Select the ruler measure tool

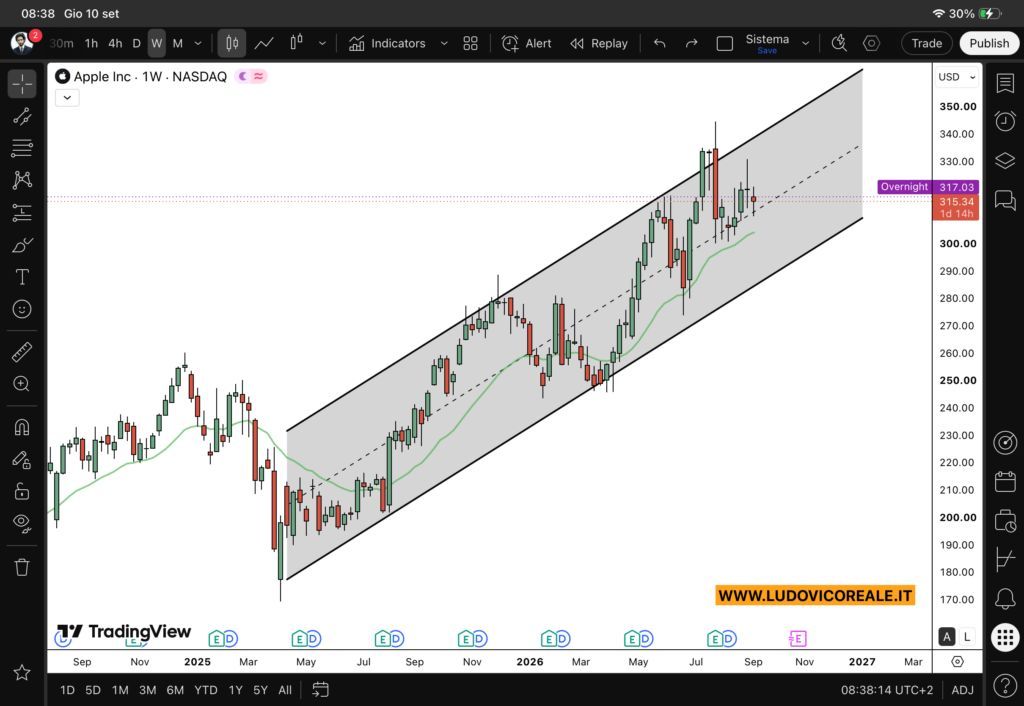(x=22, y=352)
